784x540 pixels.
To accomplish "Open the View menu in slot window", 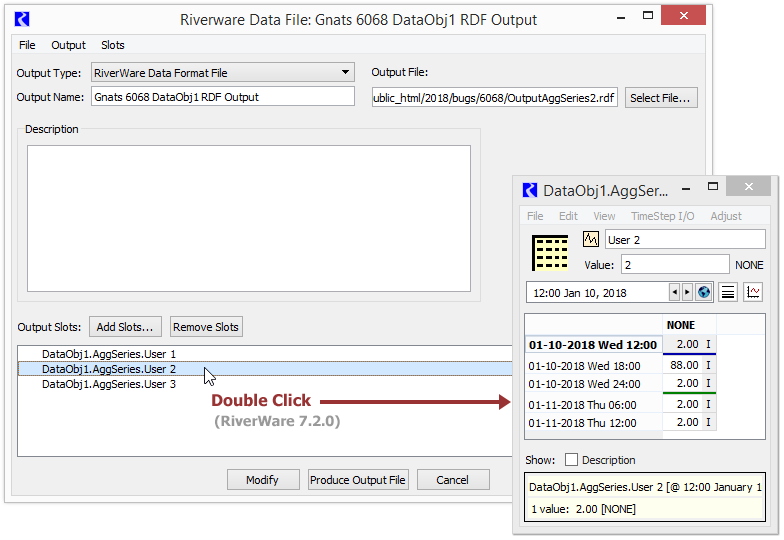I will click(x=604, y=216).
